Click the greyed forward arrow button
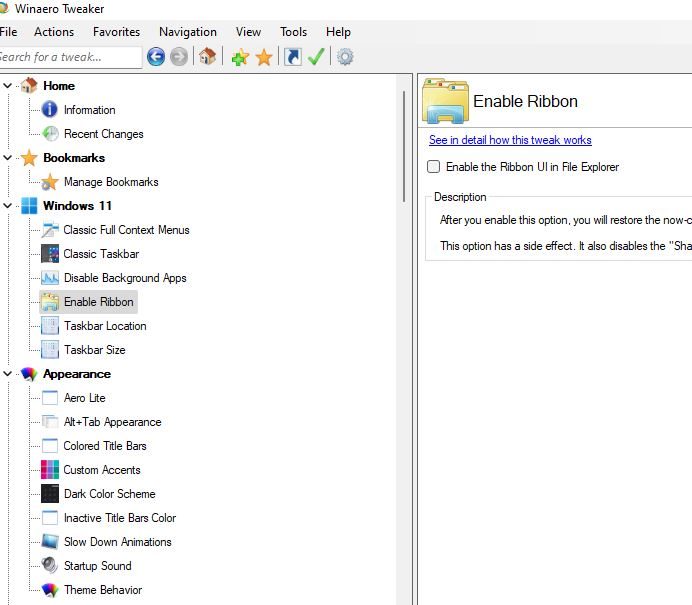This screenshot has width=692, height=605. [179, 57]
